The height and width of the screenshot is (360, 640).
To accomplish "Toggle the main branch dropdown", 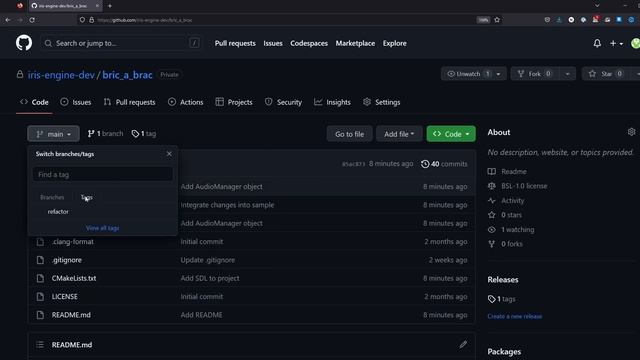I will (53, 134).
